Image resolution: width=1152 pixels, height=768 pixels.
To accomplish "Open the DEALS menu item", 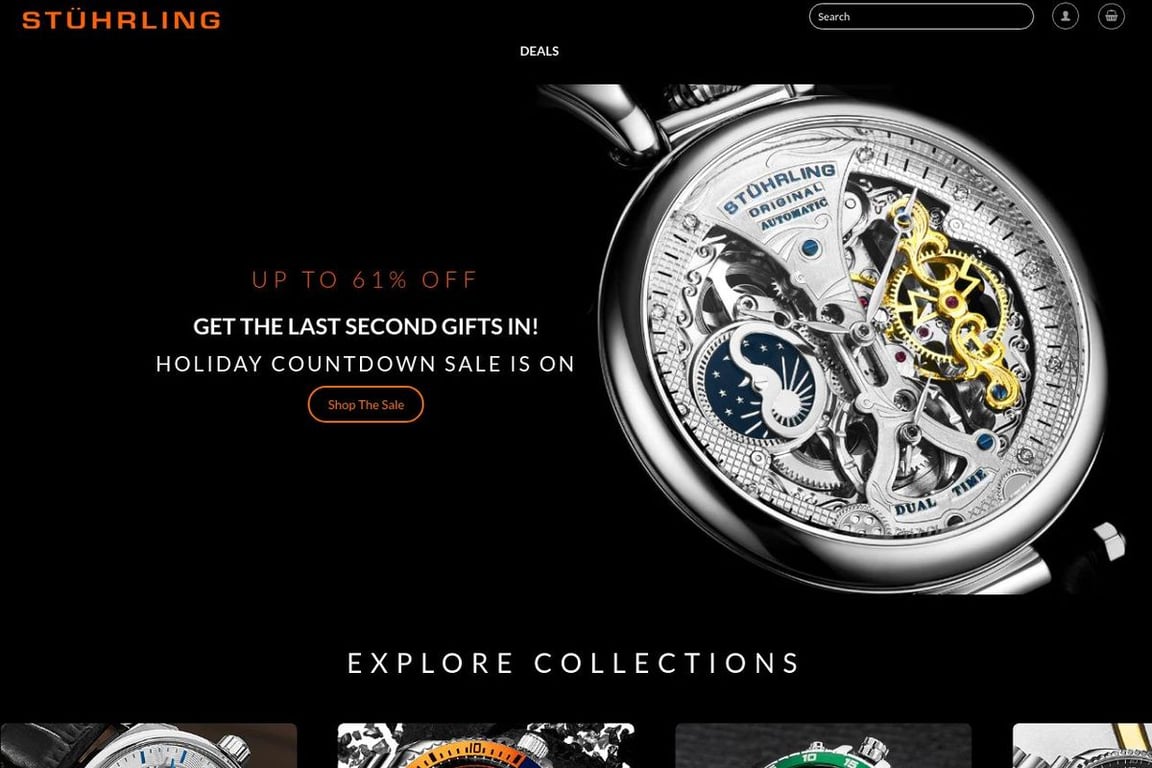I will tap(539, 51).
